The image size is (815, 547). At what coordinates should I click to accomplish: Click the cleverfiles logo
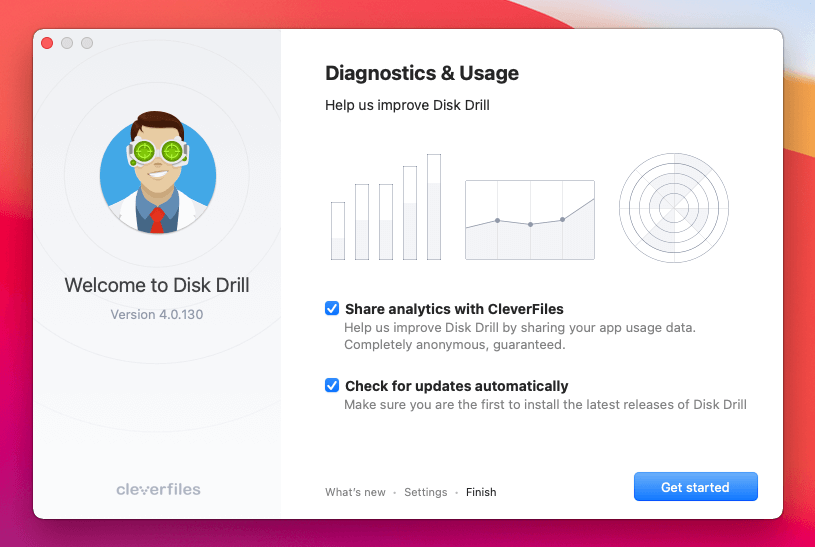(158, 489)
